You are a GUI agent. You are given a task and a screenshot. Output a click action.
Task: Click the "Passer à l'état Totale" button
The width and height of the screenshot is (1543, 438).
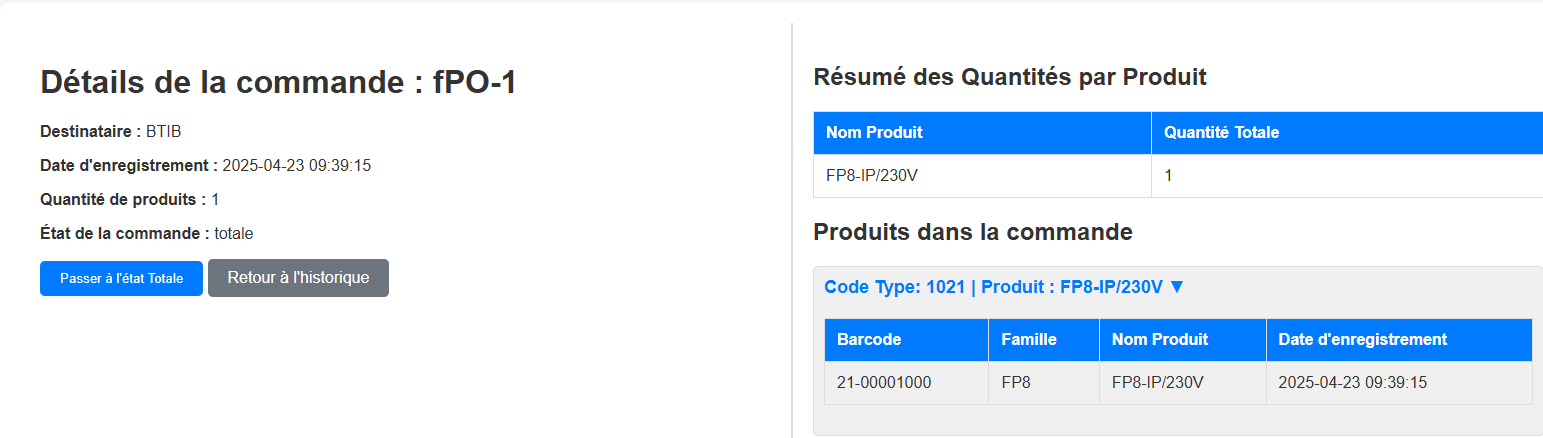tap(121, 278)
